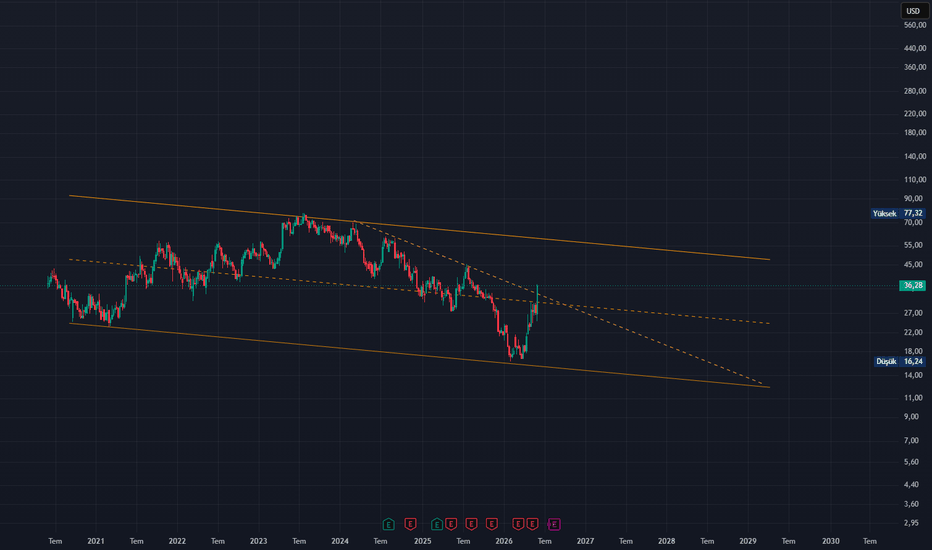Screen dimensions: 932x550
Task: Click the 90,00 price axis label
Action: pos(914,199)
